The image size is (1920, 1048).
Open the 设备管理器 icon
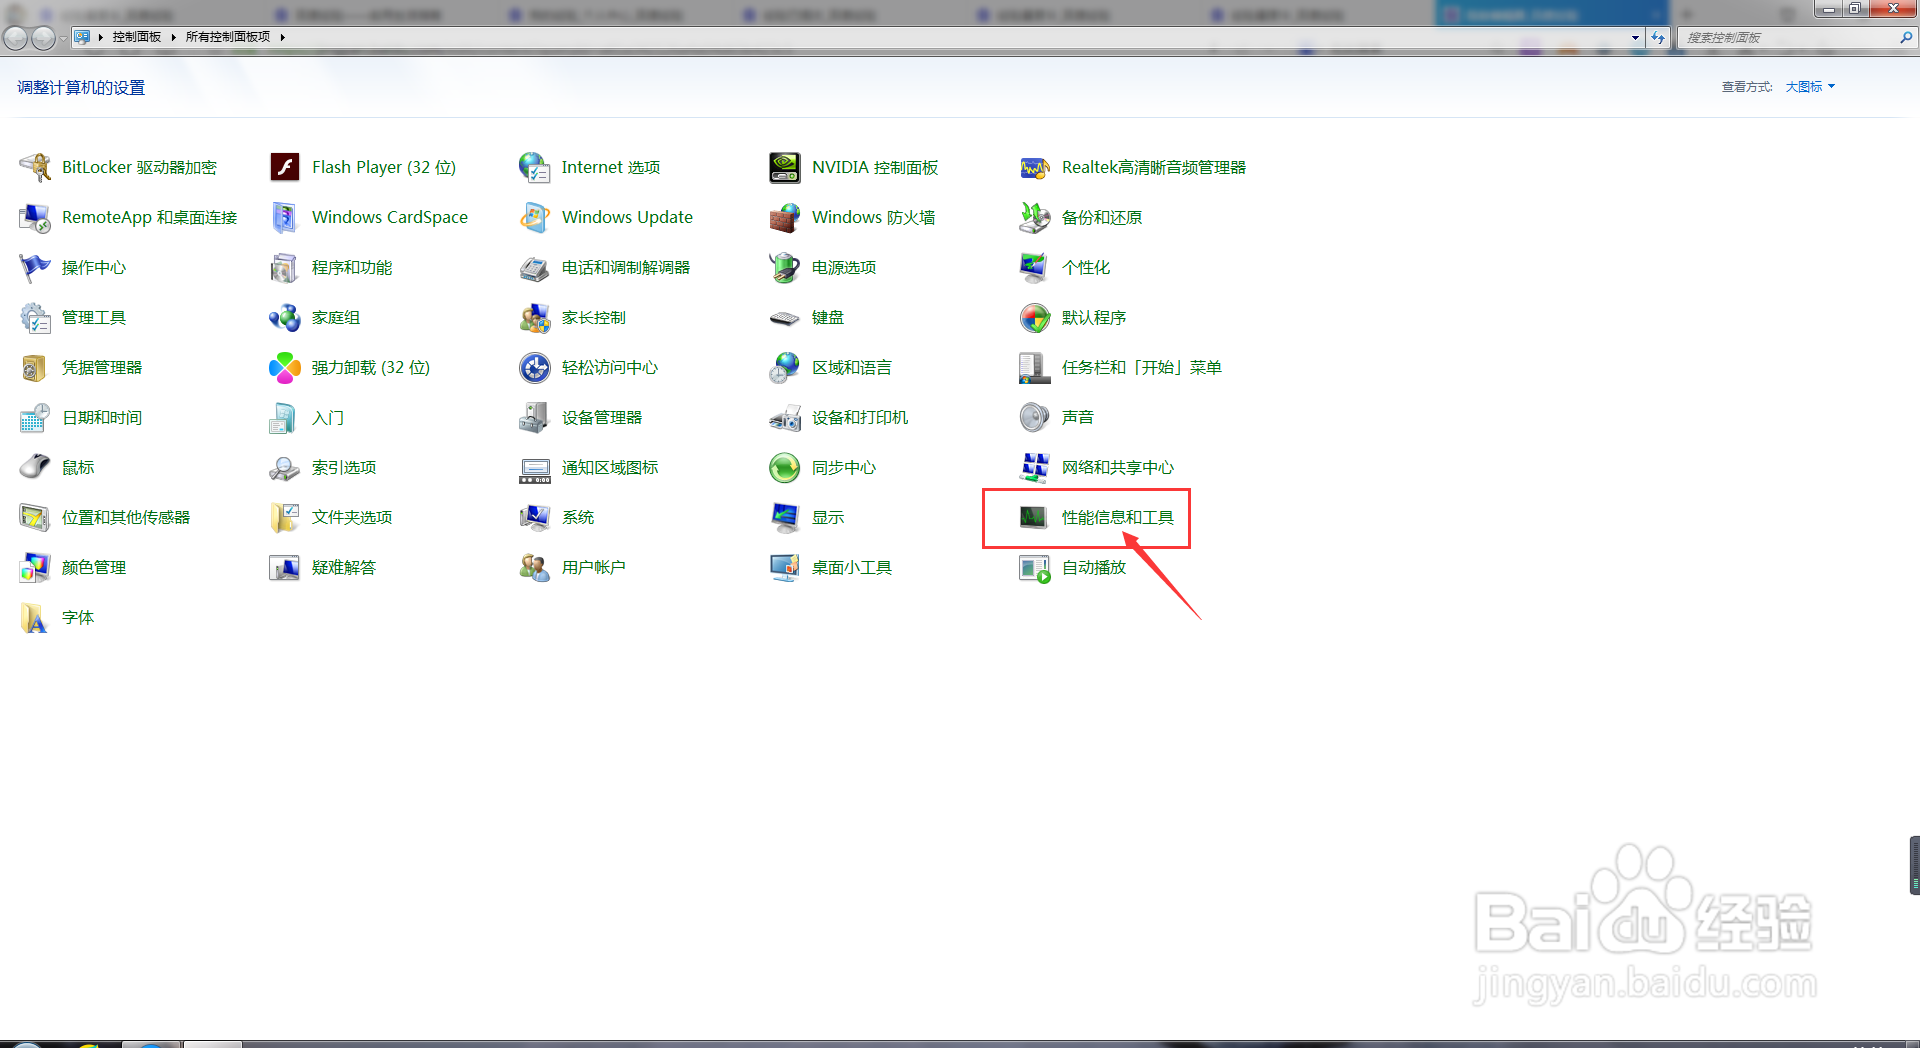point(535,417)
